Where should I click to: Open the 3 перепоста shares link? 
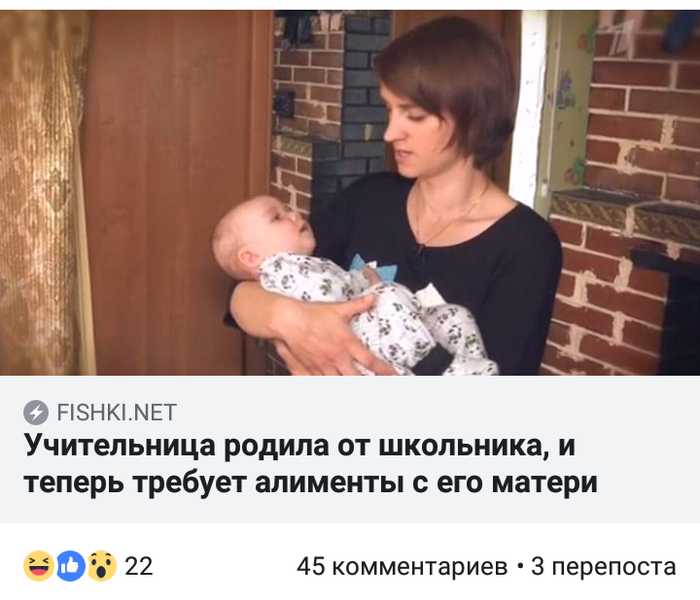[603, 567]
